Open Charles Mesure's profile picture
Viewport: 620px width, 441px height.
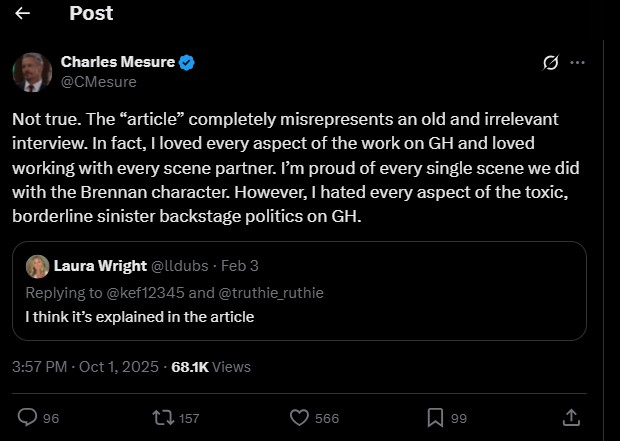tap(32, 72)
